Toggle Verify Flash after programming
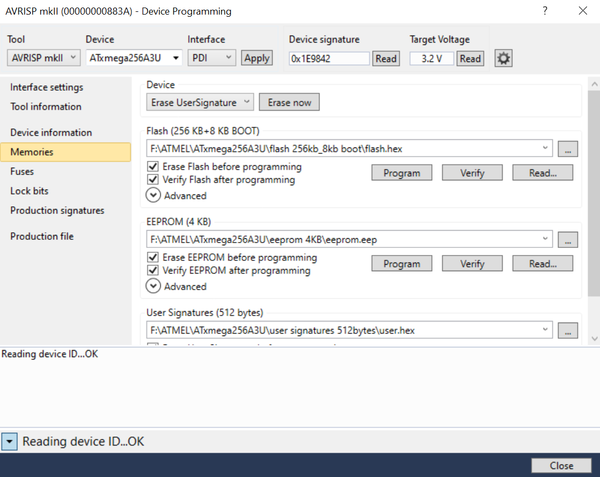600x477 pixels. (153, 179)
